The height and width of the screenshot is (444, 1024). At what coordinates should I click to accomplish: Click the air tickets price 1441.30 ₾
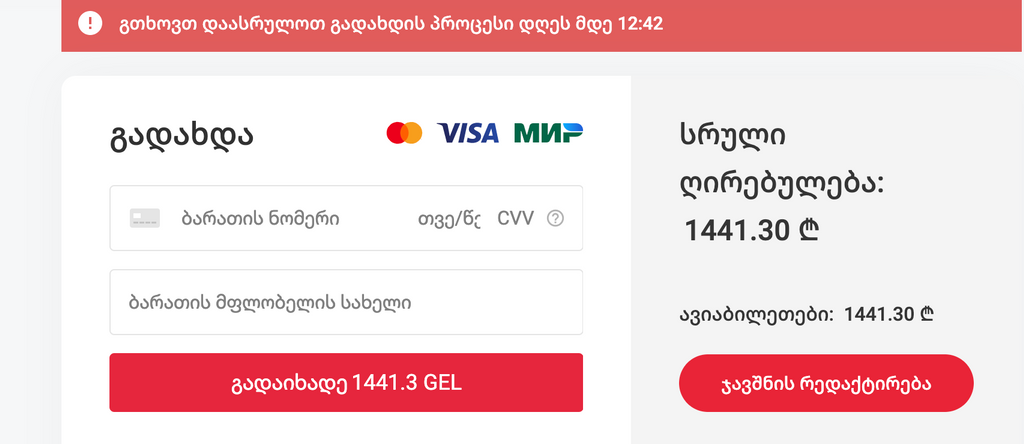pyautogui.click(x=889, y=315)
